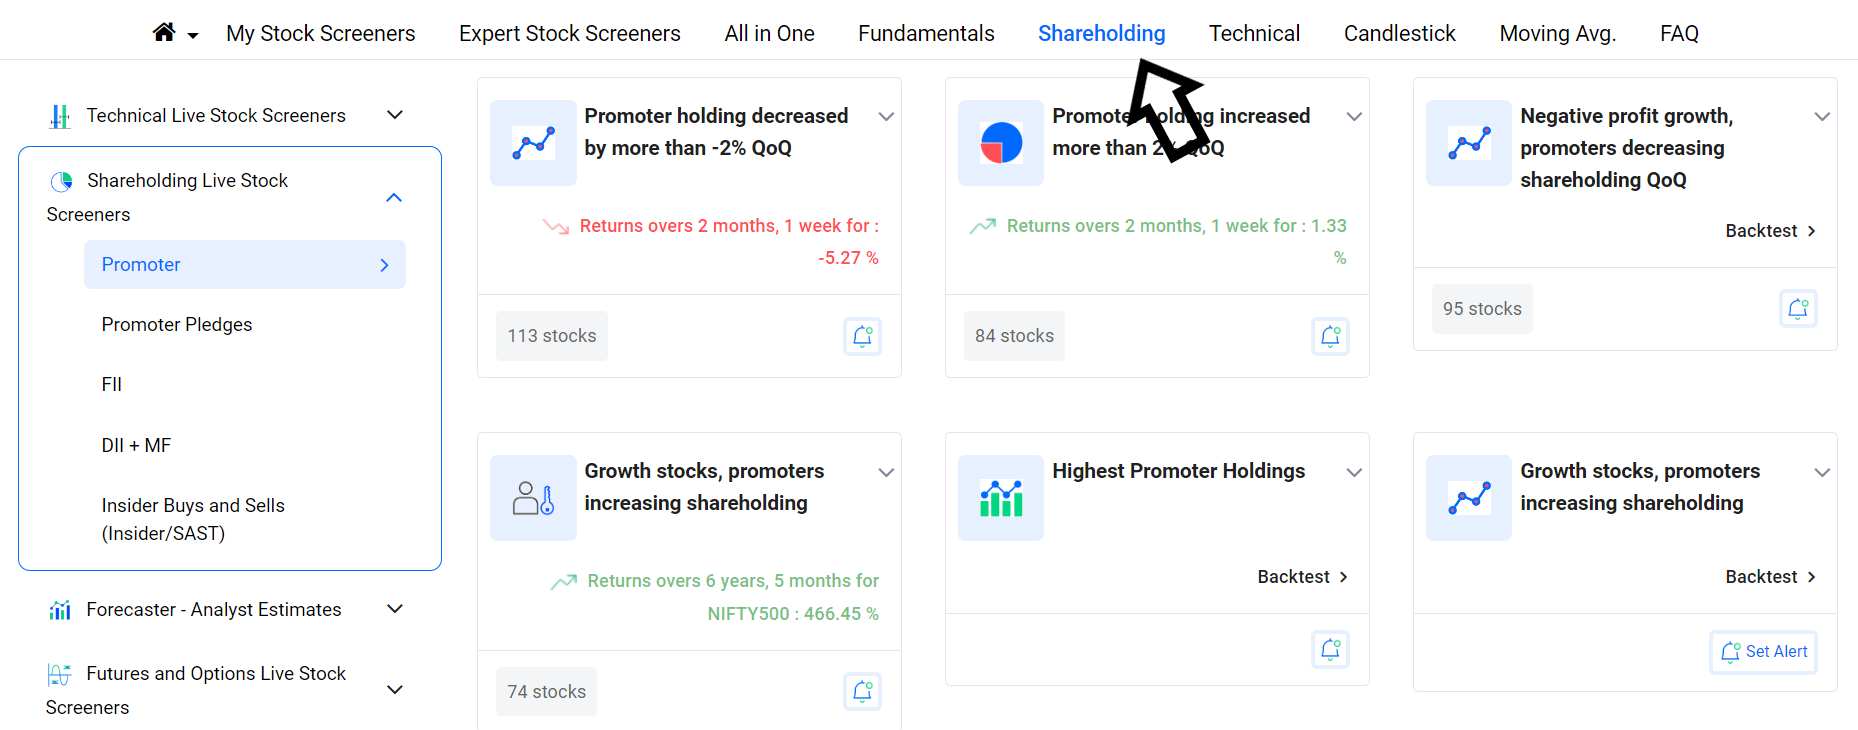1858x730 pixels.
Task: Click alert bell on 113 stocks card
Action: click(862, 336)
